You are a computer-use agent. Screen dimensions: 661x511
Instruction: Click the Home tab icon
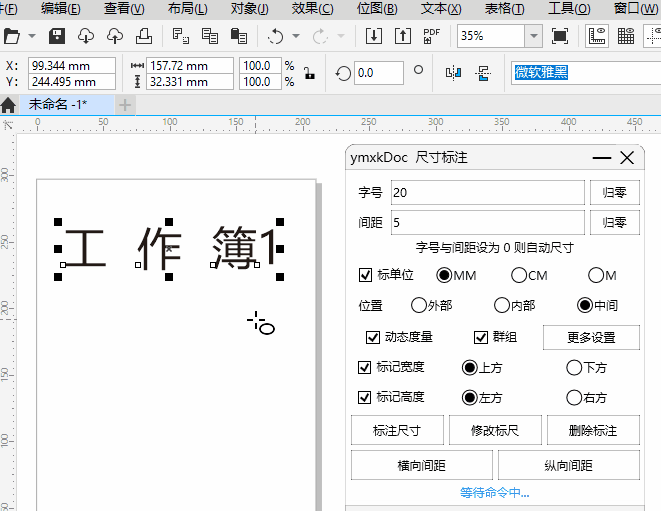click(x=9, y=105)
